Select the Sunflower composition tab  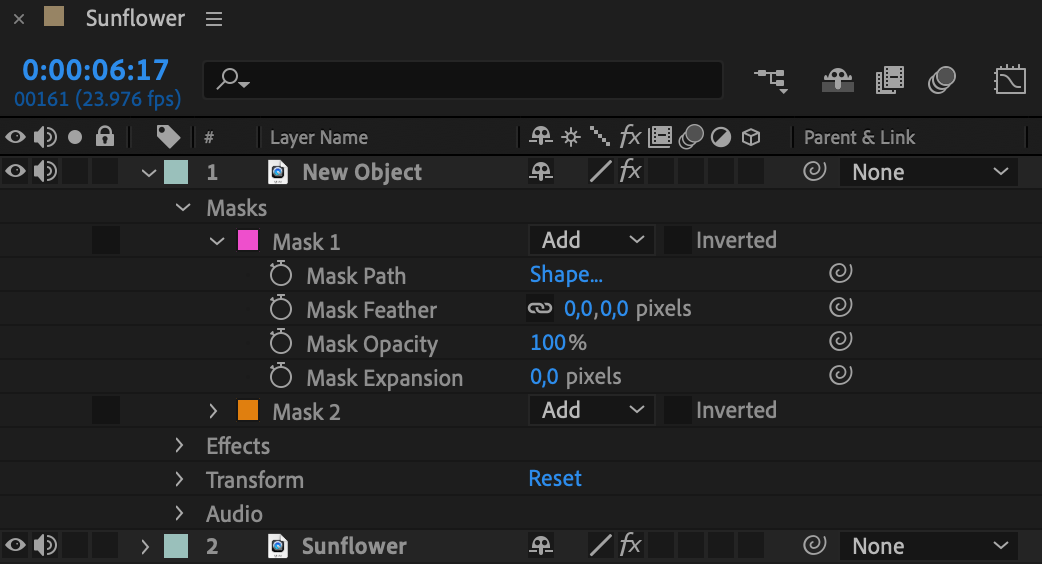[135, 19]
